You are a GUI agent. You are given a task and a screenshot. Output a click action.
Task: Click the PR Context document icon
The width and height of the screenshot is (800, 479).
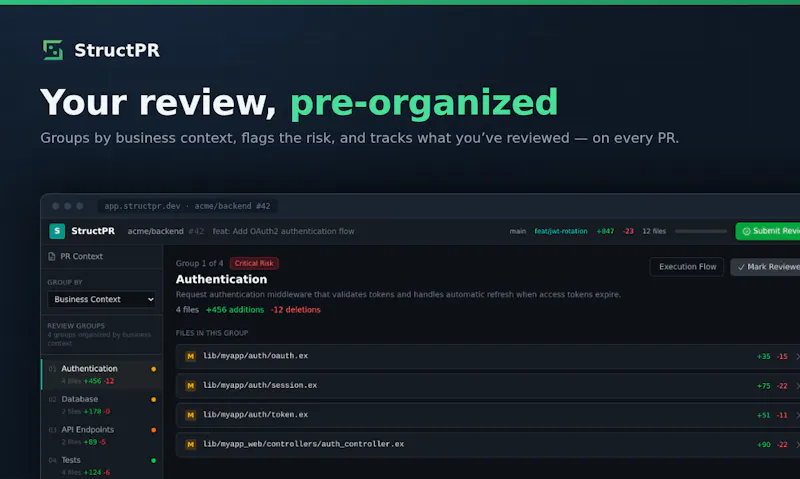(x=52, y=257)
